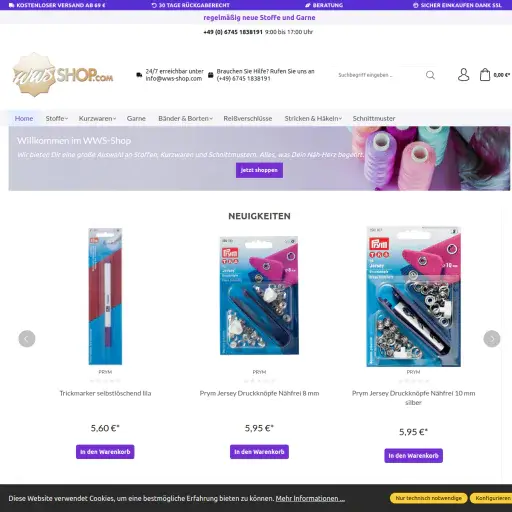Go to Schnittmuster category
The image size is (512, 512).
374,118
